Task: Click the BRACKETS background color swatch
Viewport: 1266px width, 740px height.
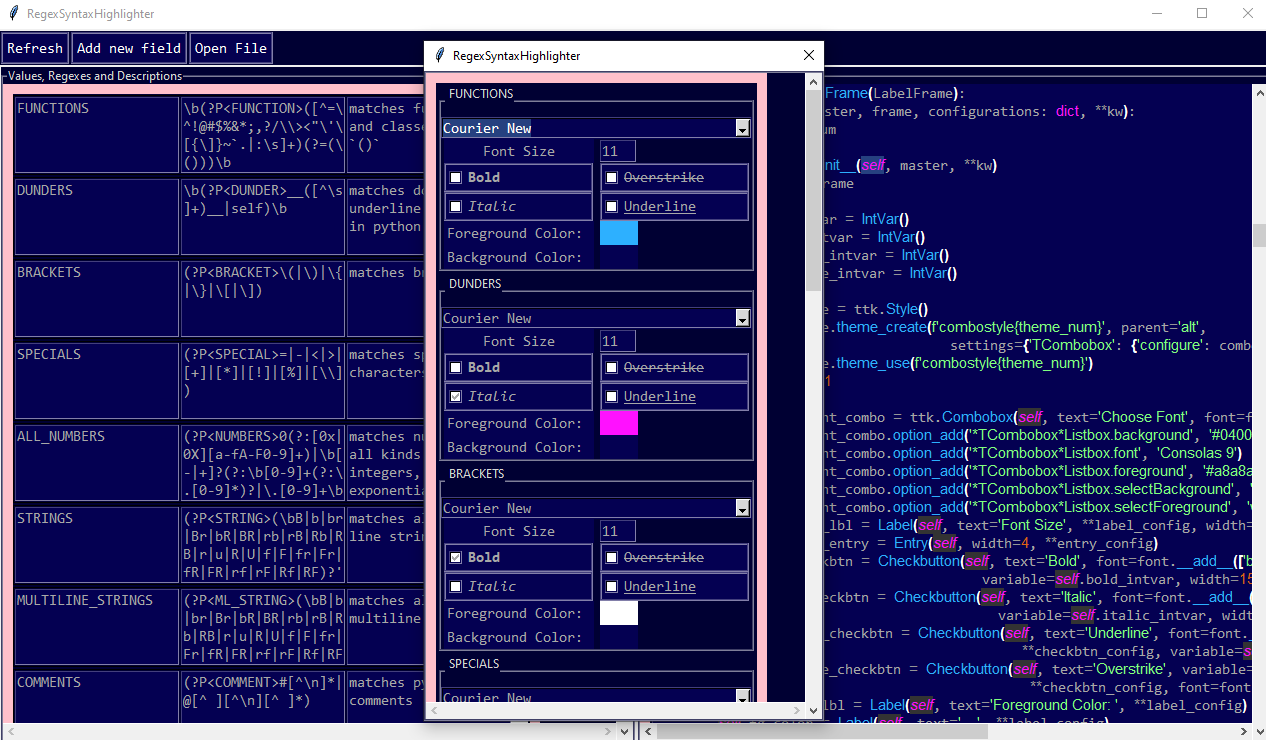Action: click(x=619, y=637)
